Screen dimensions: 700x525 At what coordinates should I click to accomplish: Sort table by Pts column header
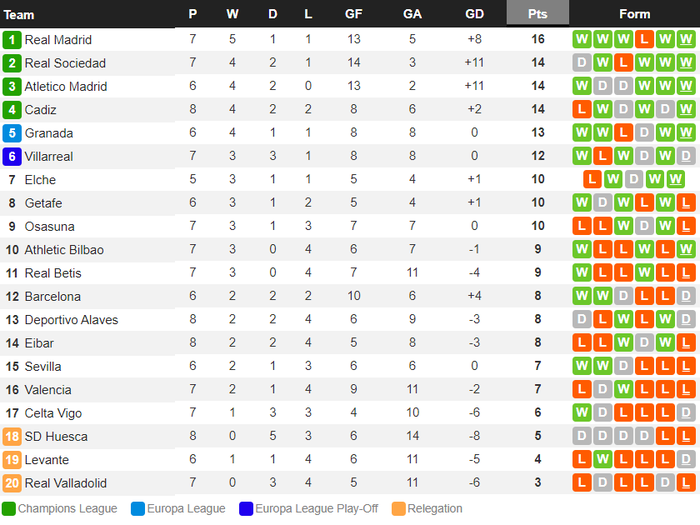(x=538, y=14)
